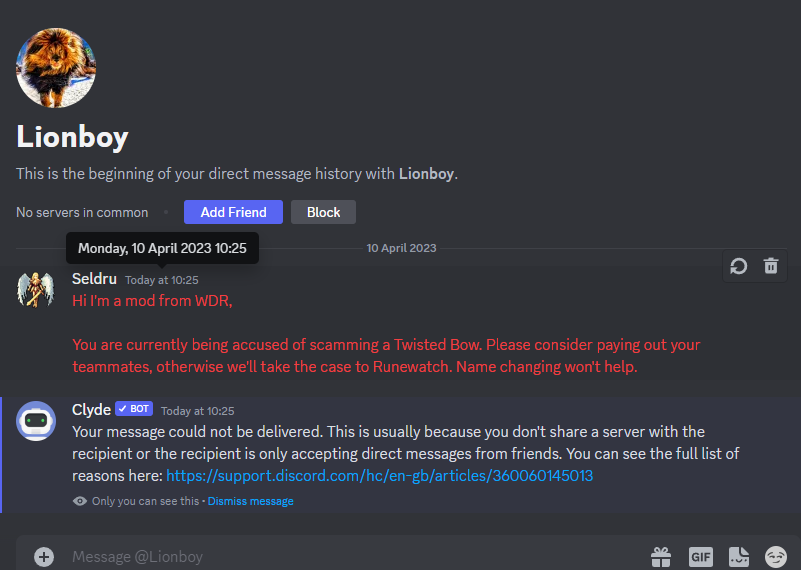This screenshot has width=801, height=570.
Task: Click Clyde's bot avatar
Action: [36, 421]
